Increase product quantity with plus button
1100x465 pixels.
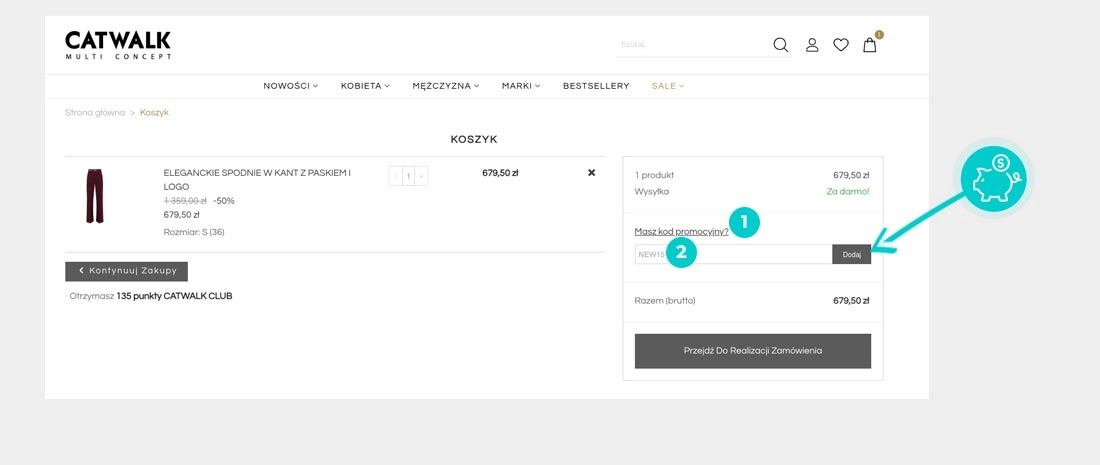pyautogui.click(x=421, y=176)
